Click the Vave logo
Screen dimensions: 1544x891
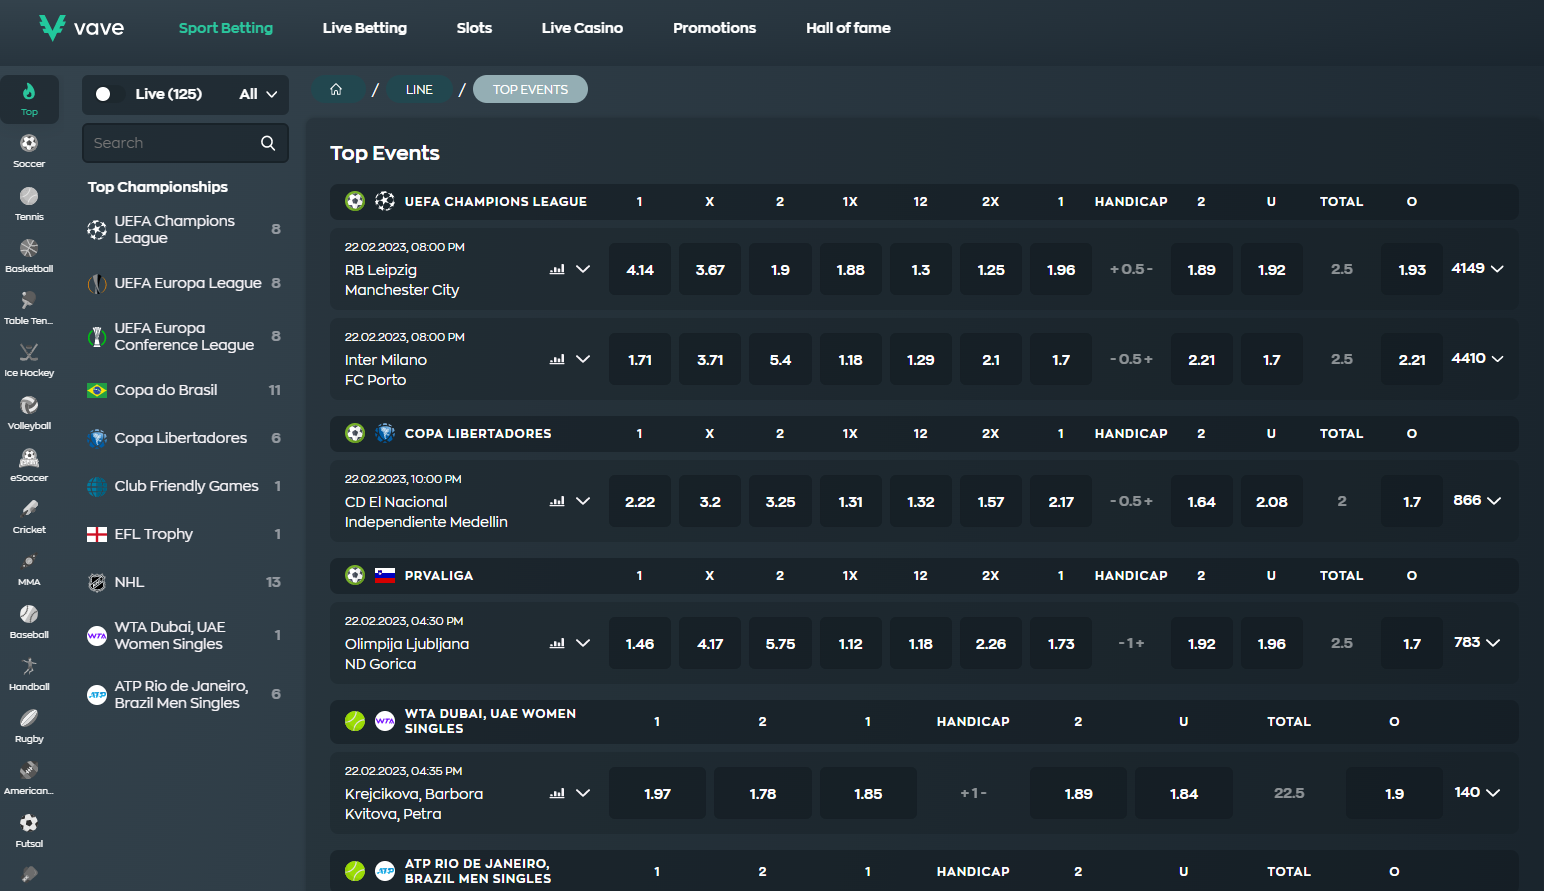[81, 27]
